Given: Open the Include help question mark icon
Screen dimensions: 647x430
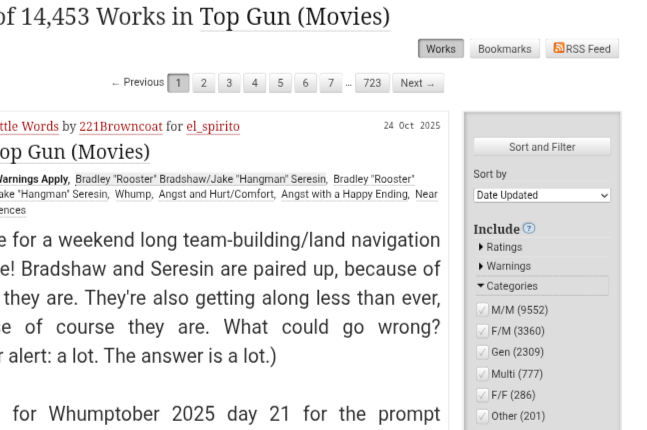Looking at the screenshot, I should 529,228.
